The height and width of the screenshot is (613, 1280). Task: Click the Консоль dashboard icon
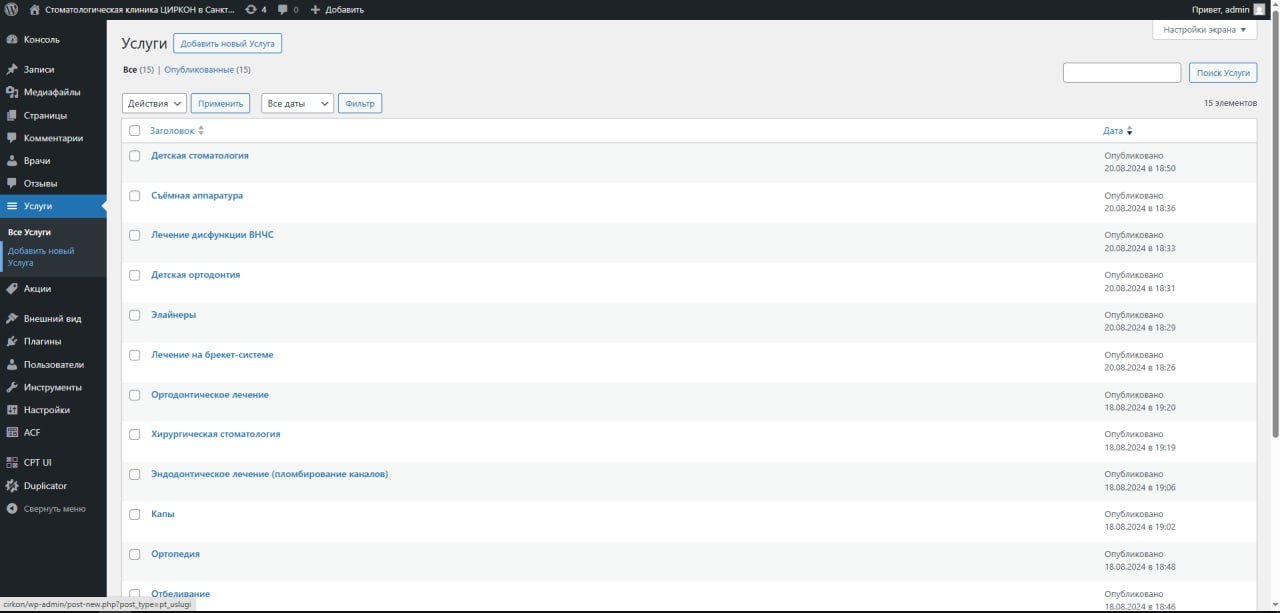tap(12, 40)
